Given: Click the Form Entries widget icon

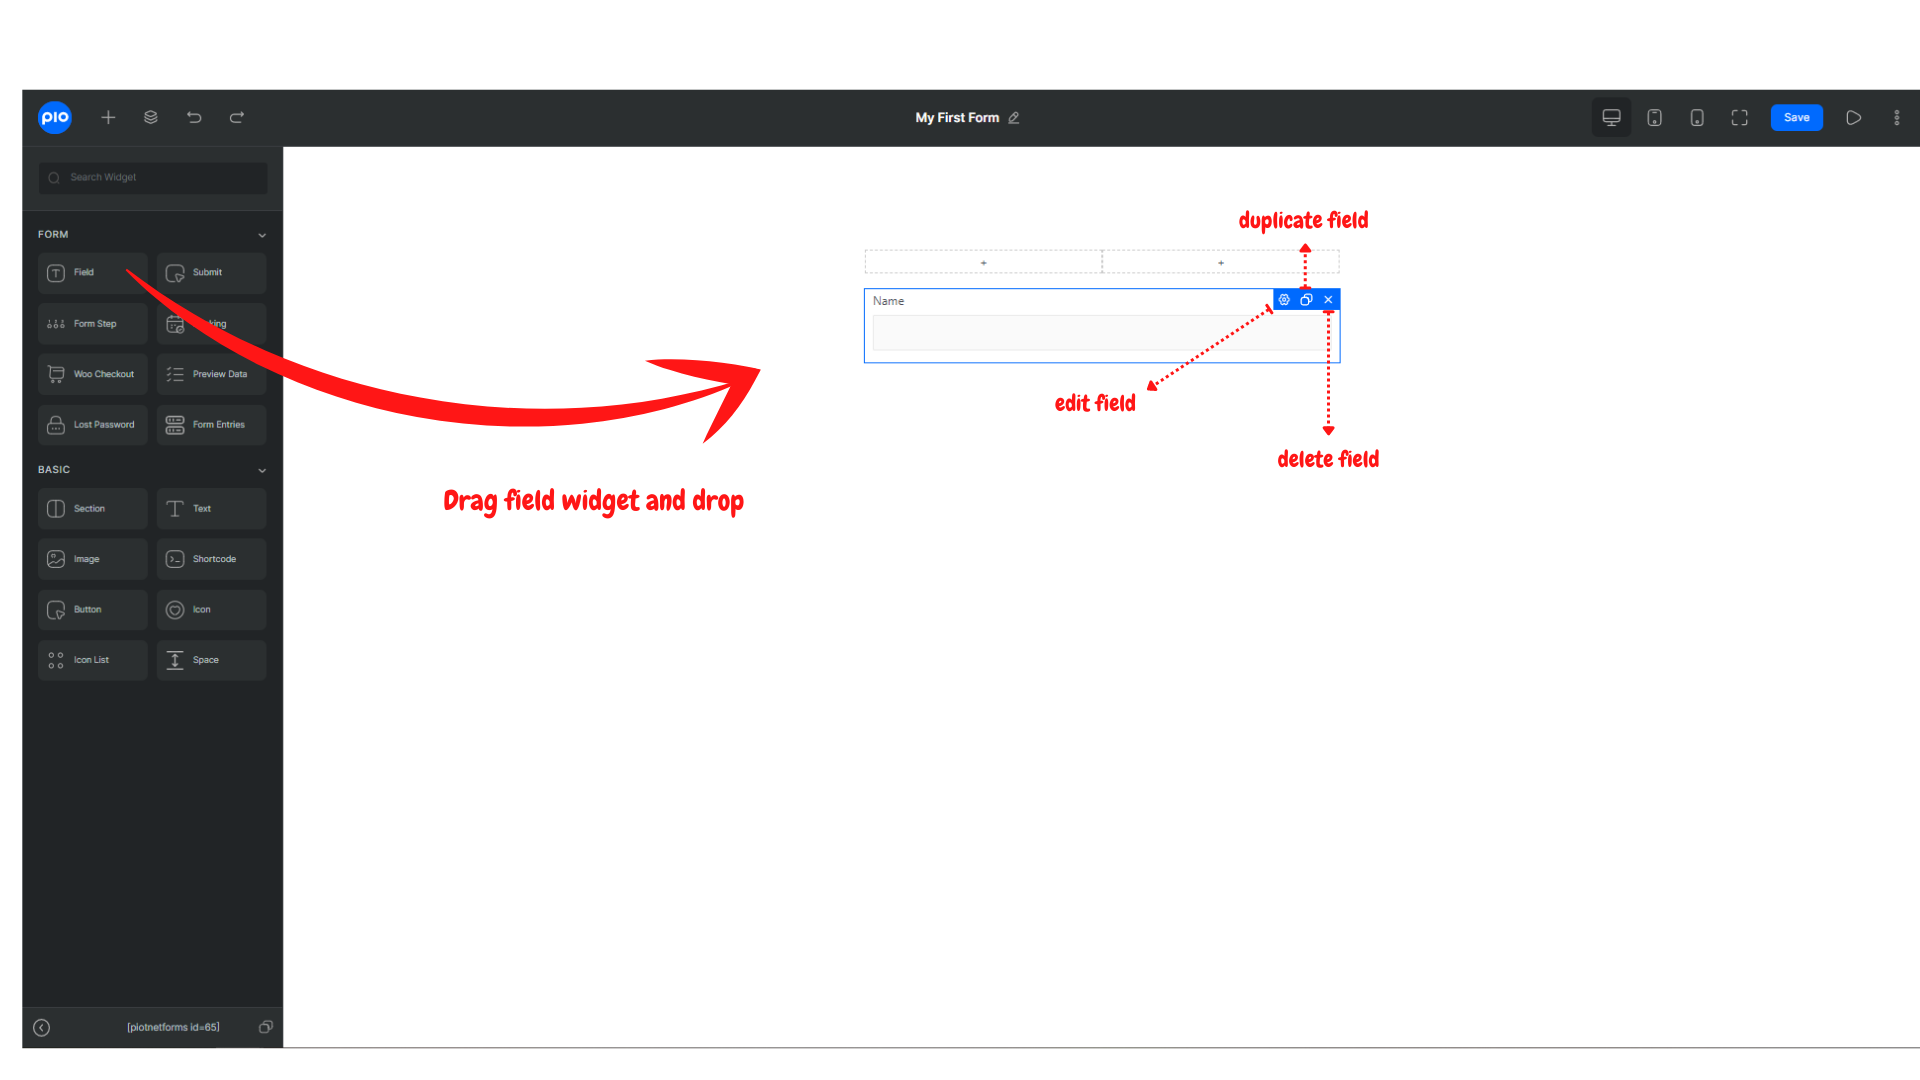Looking at the screenshot, I should (x=174, y=423).
